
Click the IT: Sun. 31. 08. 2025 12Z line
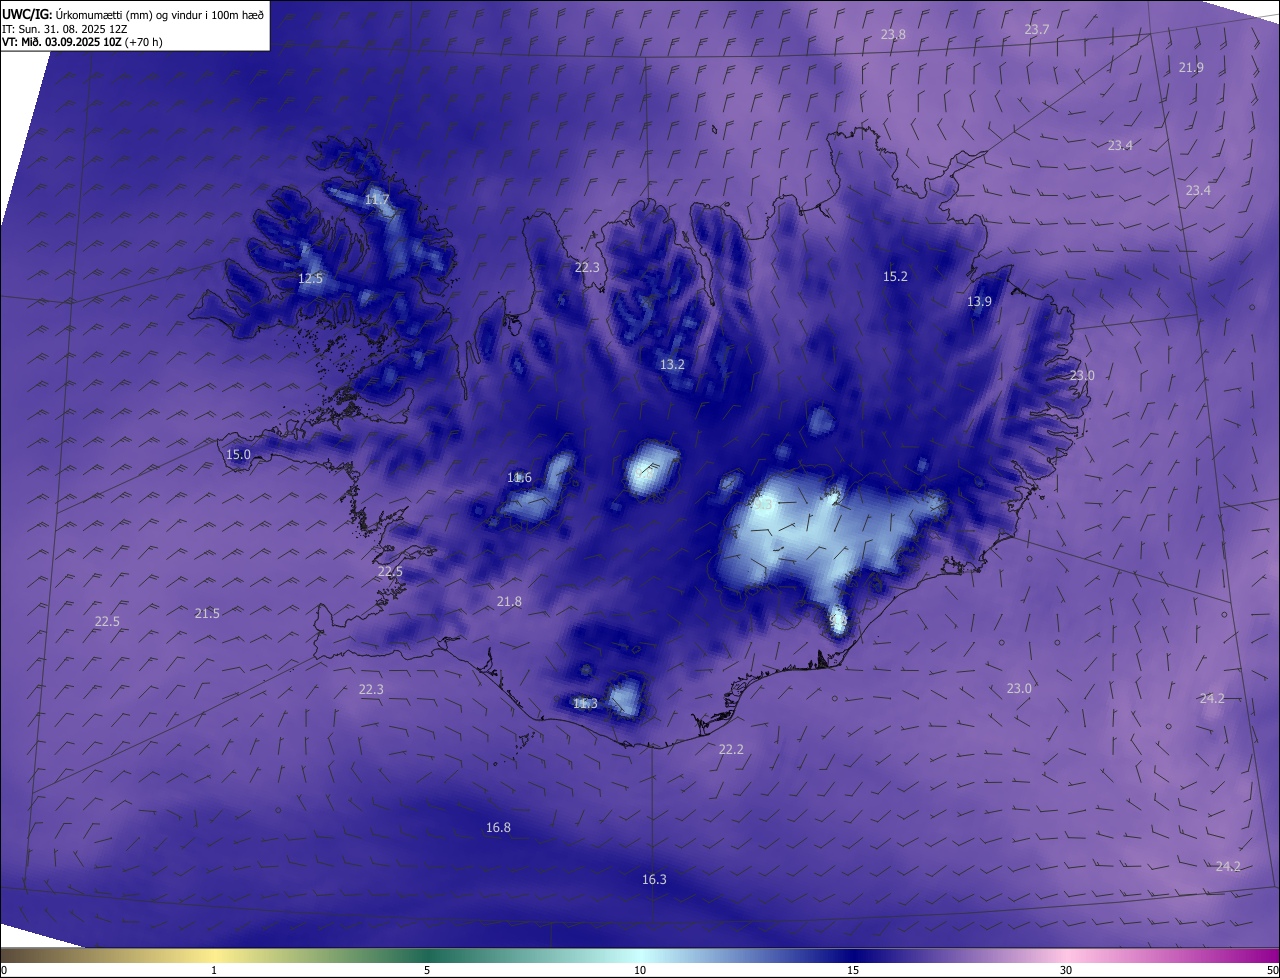coord(64,28)
